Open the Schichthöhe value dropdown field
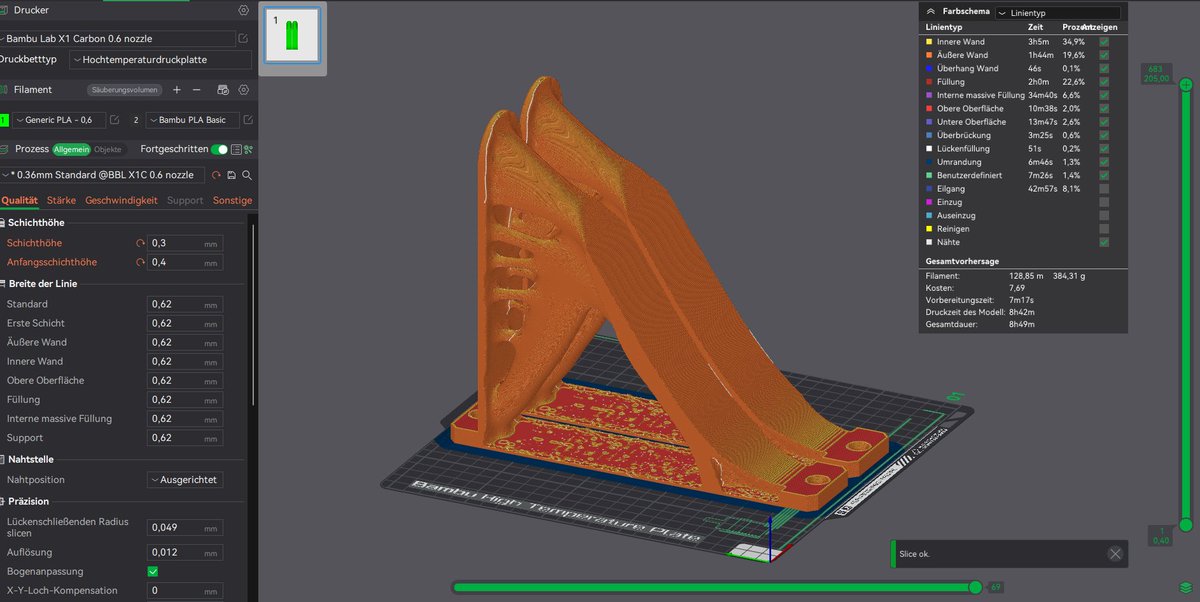The height and width of the screenshot is (602, 1200). pyautogui.click(x=185, y=243)
